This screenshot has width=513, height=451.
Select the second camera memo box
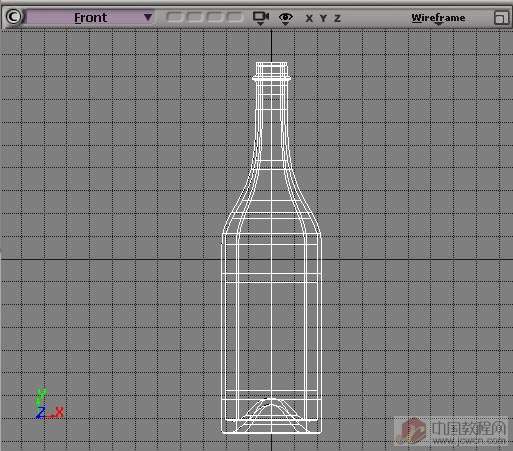pyautogui.click(x=195, y=17)
